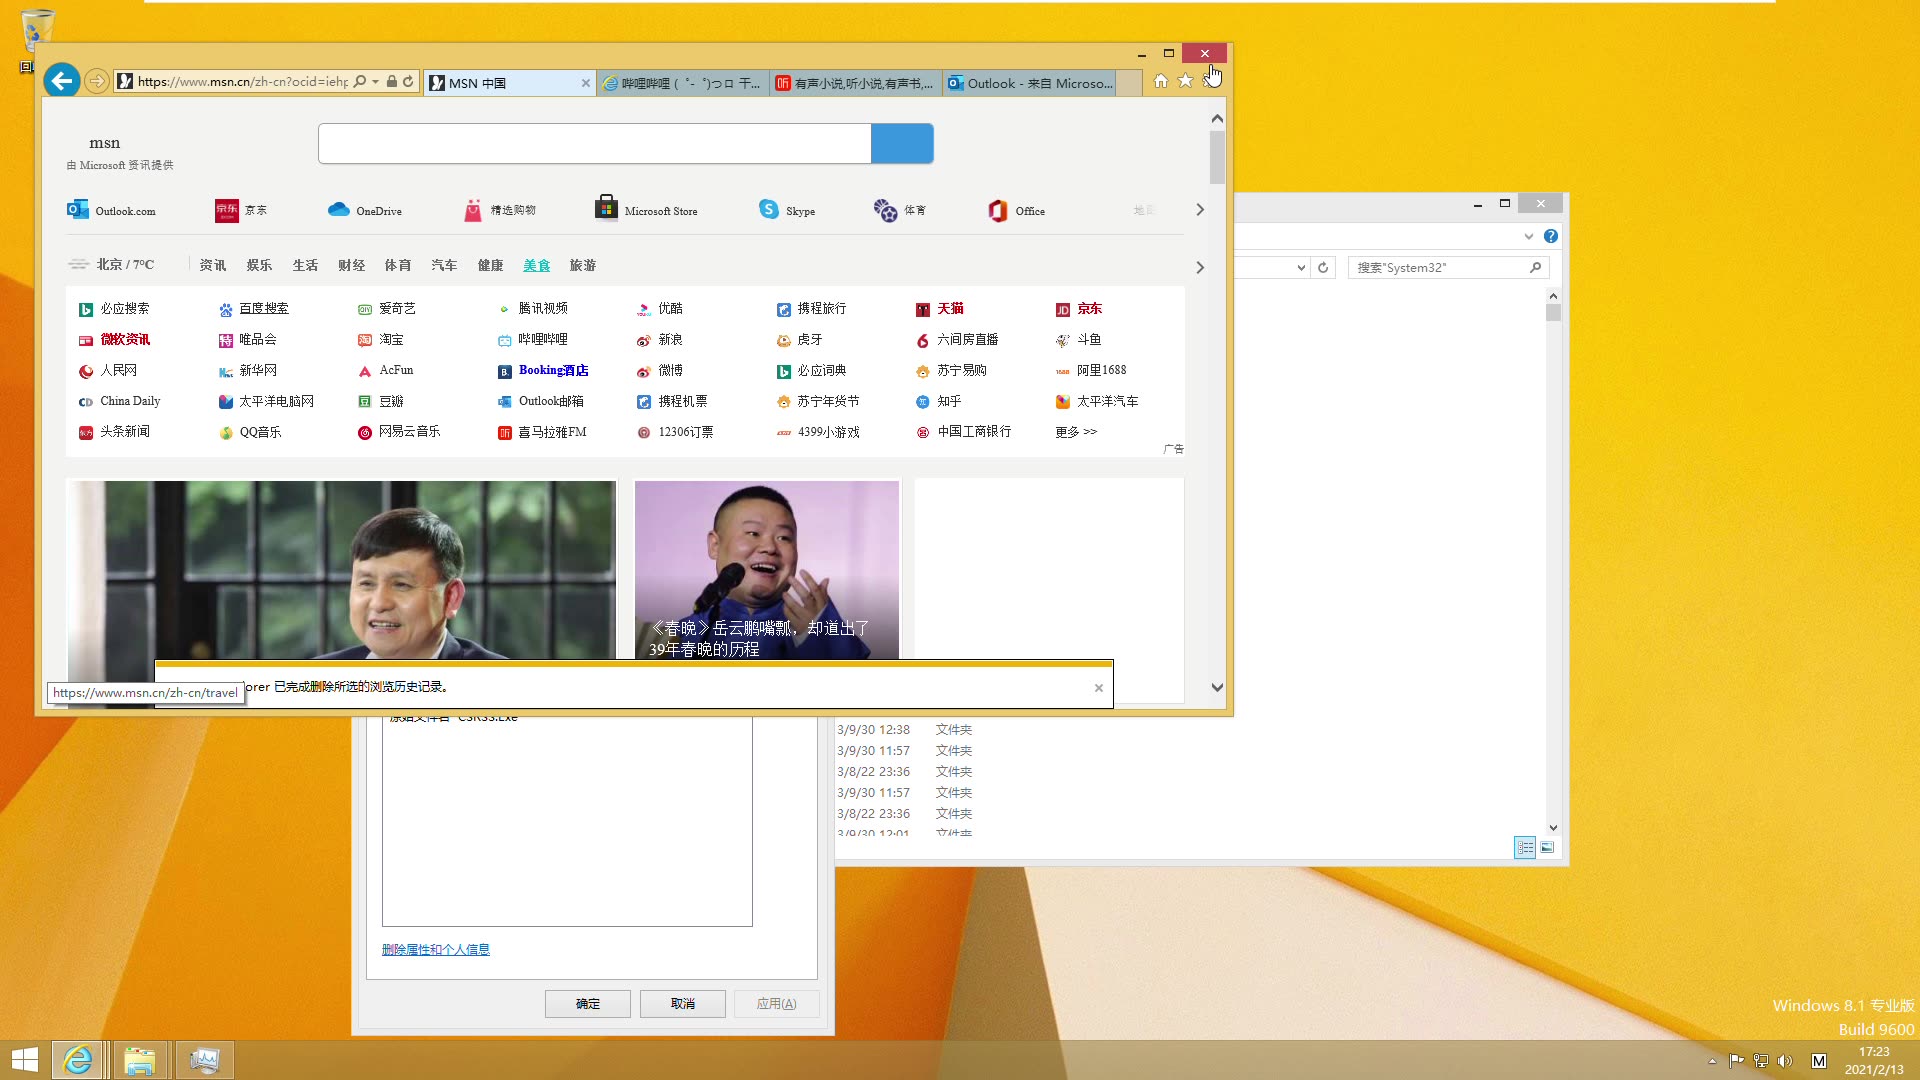
Task: Open the Office shortcut
Action: [x=1016, y=210]
